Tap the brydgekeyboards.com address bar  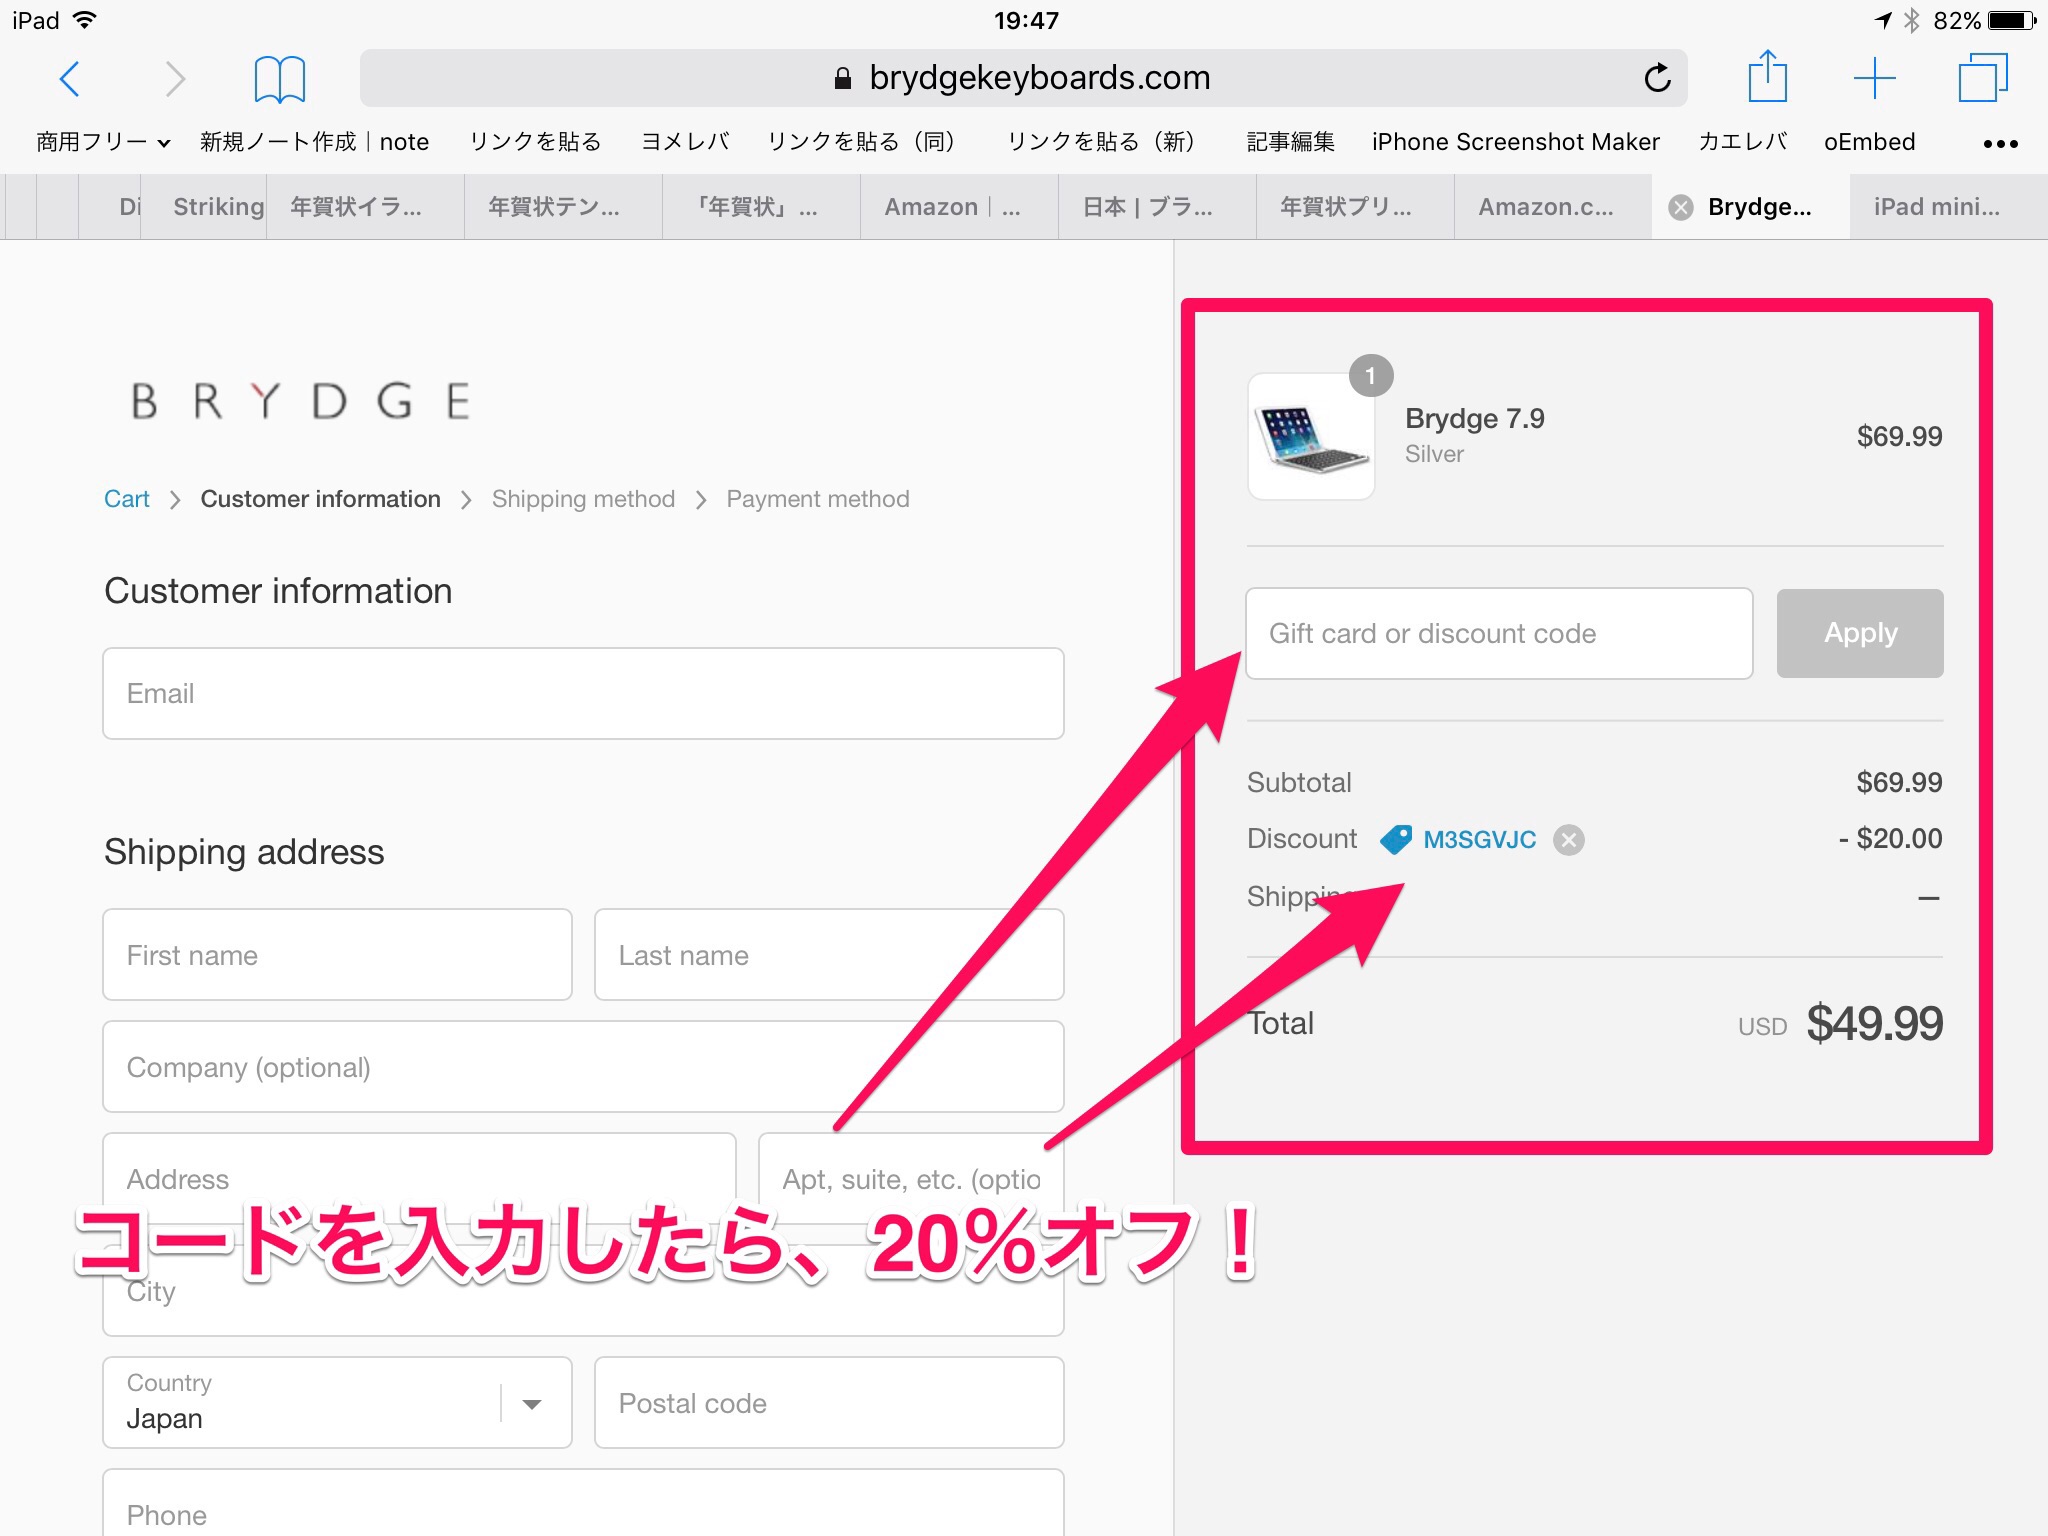[x=1022, y=78]
